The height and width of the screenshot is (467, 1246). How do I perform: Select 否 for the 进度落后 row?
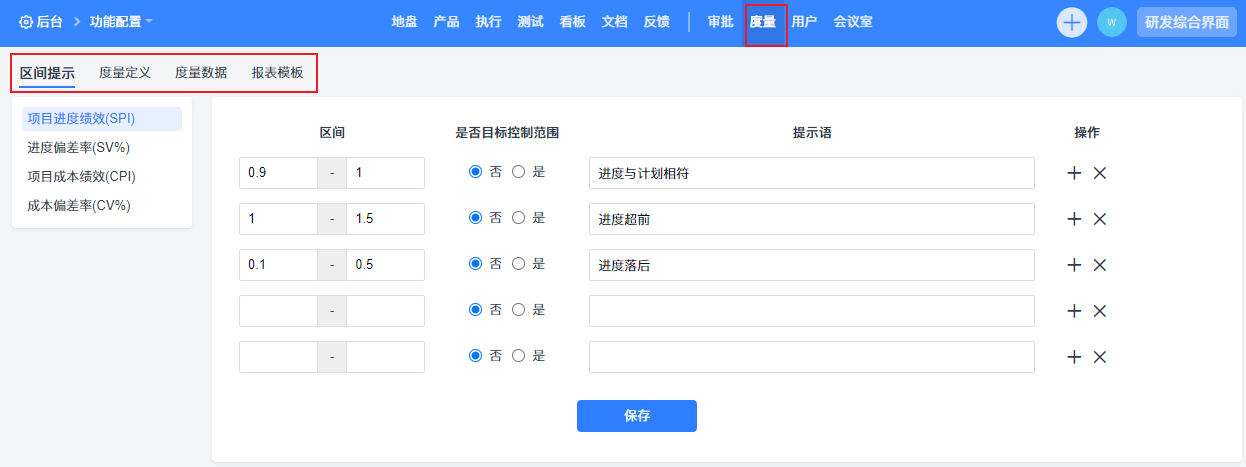pos(476,264)
